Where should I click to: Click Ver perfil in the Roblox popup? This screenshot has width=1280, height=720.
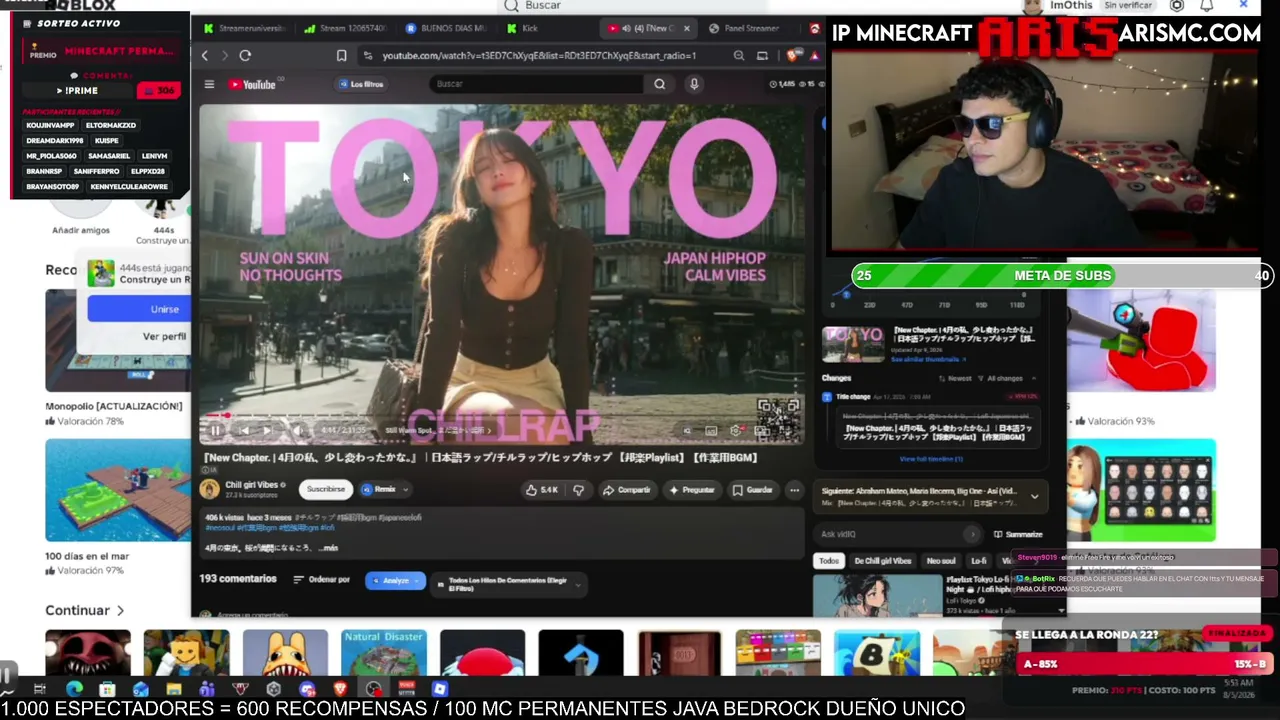164,336
